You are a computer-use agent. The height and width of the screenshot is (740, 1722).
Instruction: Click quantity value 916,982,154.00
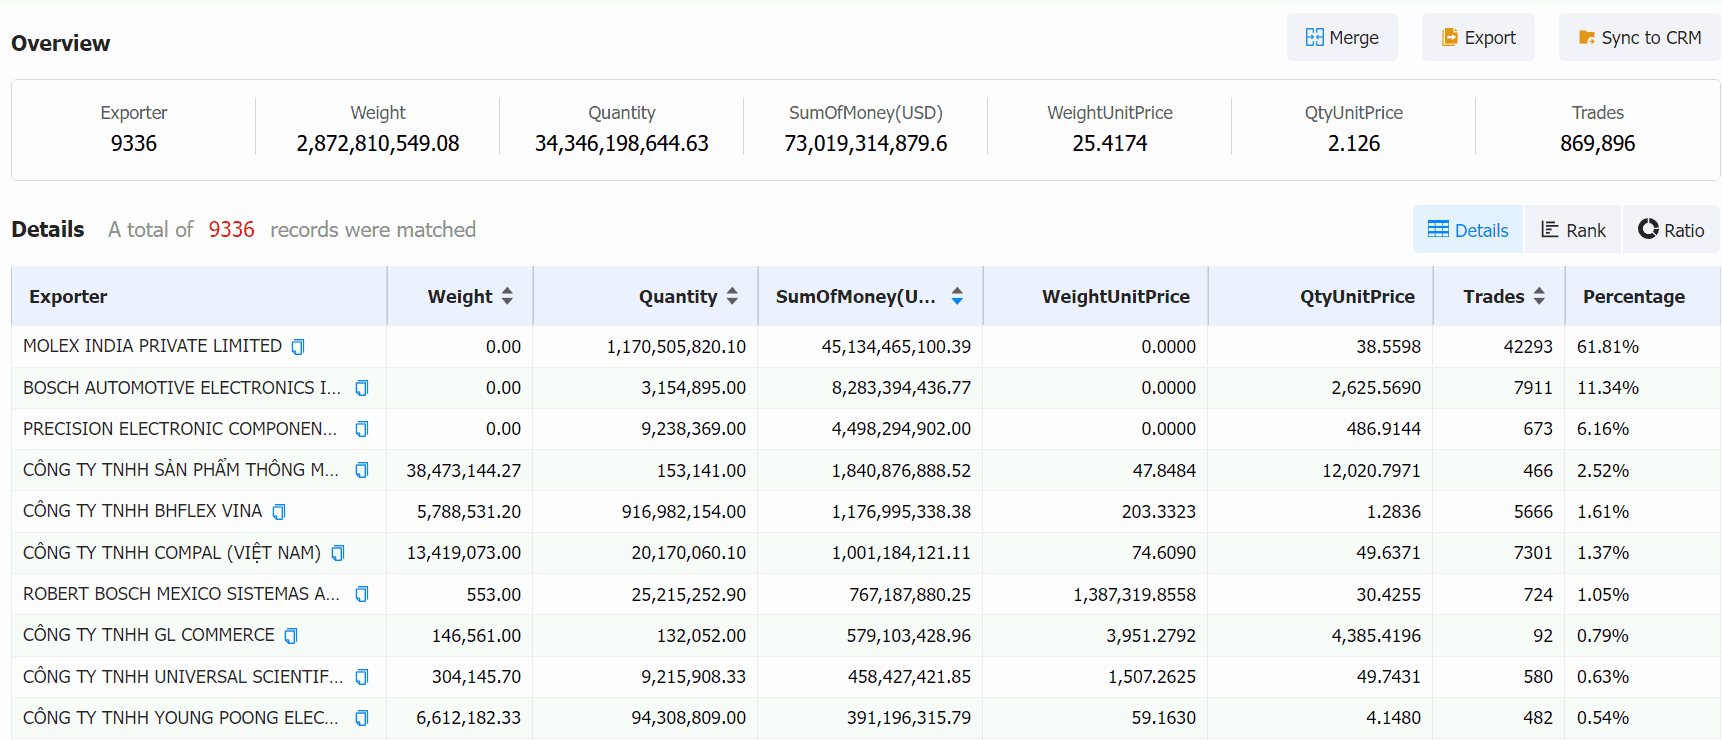(x=684, y=512)
